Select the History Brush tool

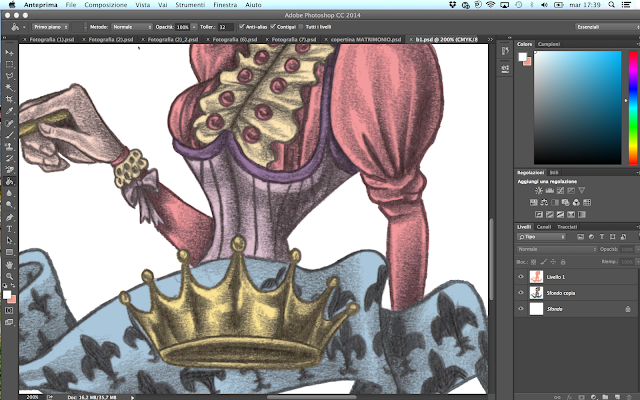pyautogui.click(x=9, y=158)
